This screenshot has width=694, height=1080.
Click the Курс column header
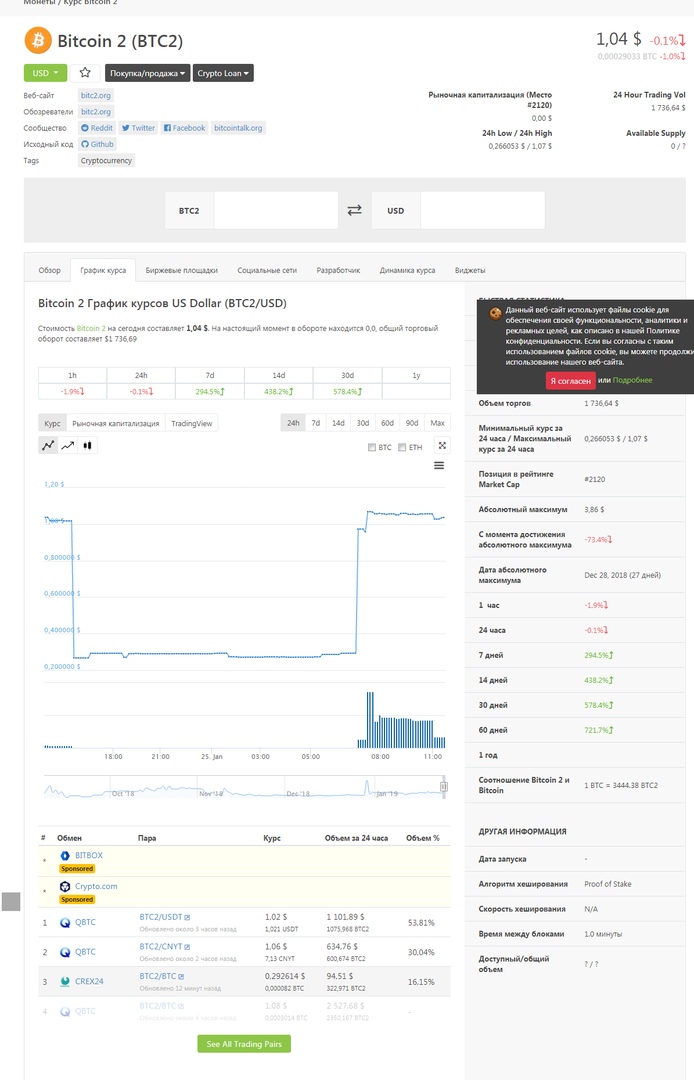tap(272, 838)
